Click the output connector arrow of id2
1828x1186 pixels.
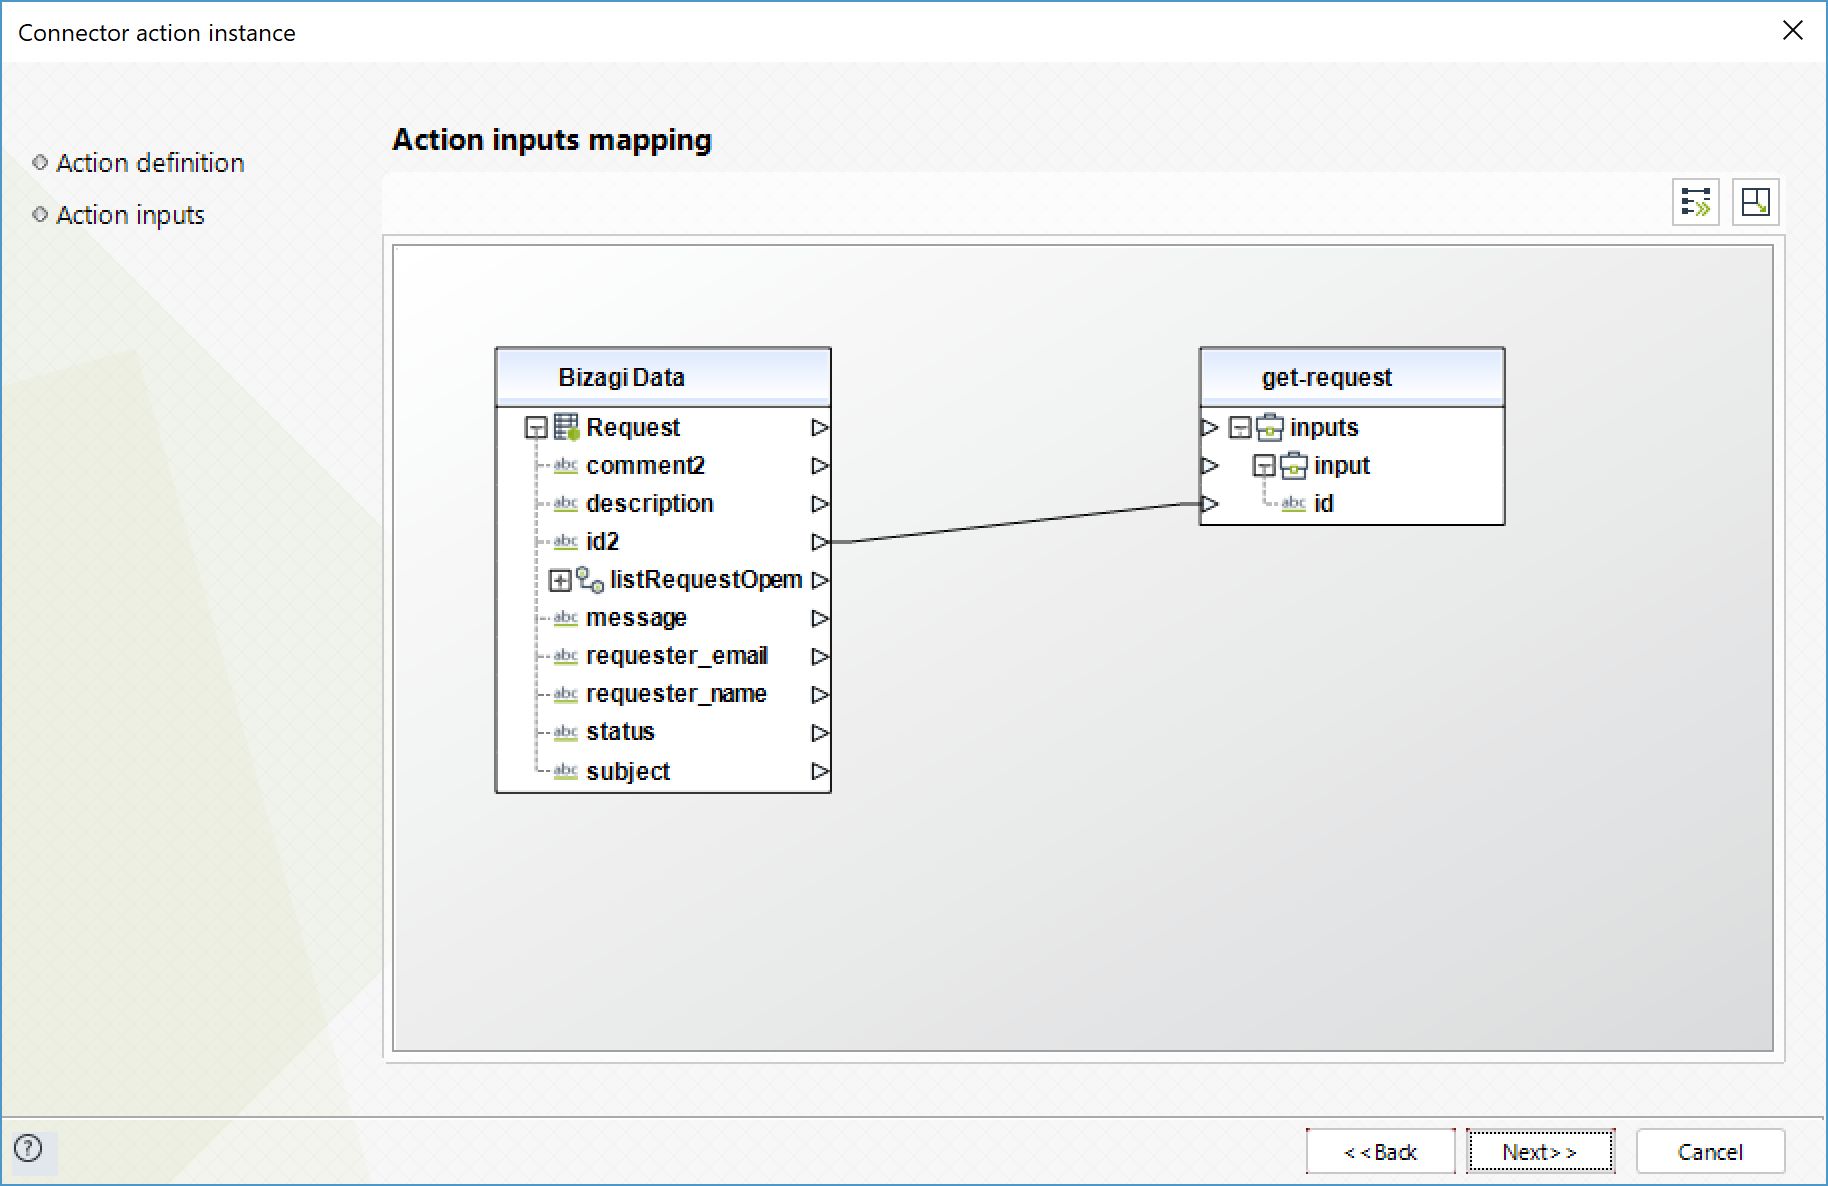click(820, 542)
